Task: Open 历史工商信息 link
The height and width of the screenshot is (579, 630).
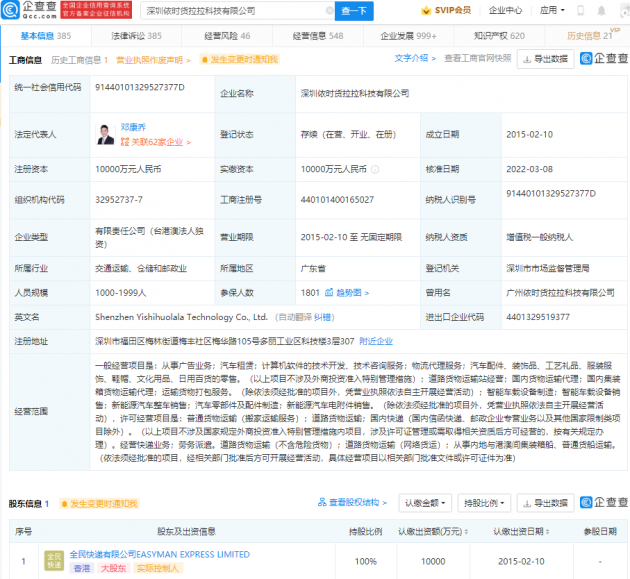Action: pos(80,60)
